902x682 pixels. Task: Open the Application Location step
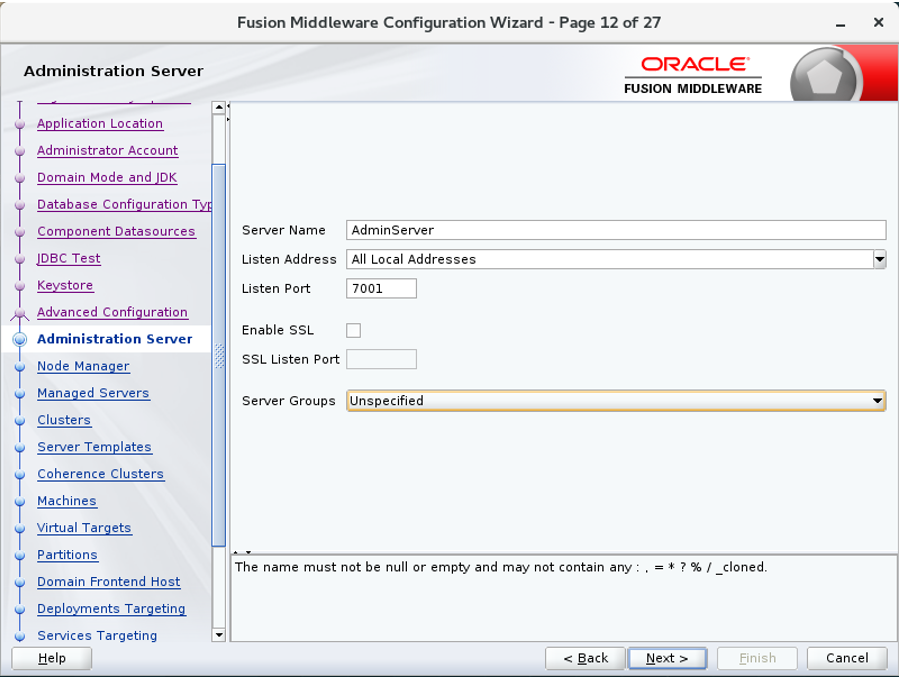click(100, 124)
